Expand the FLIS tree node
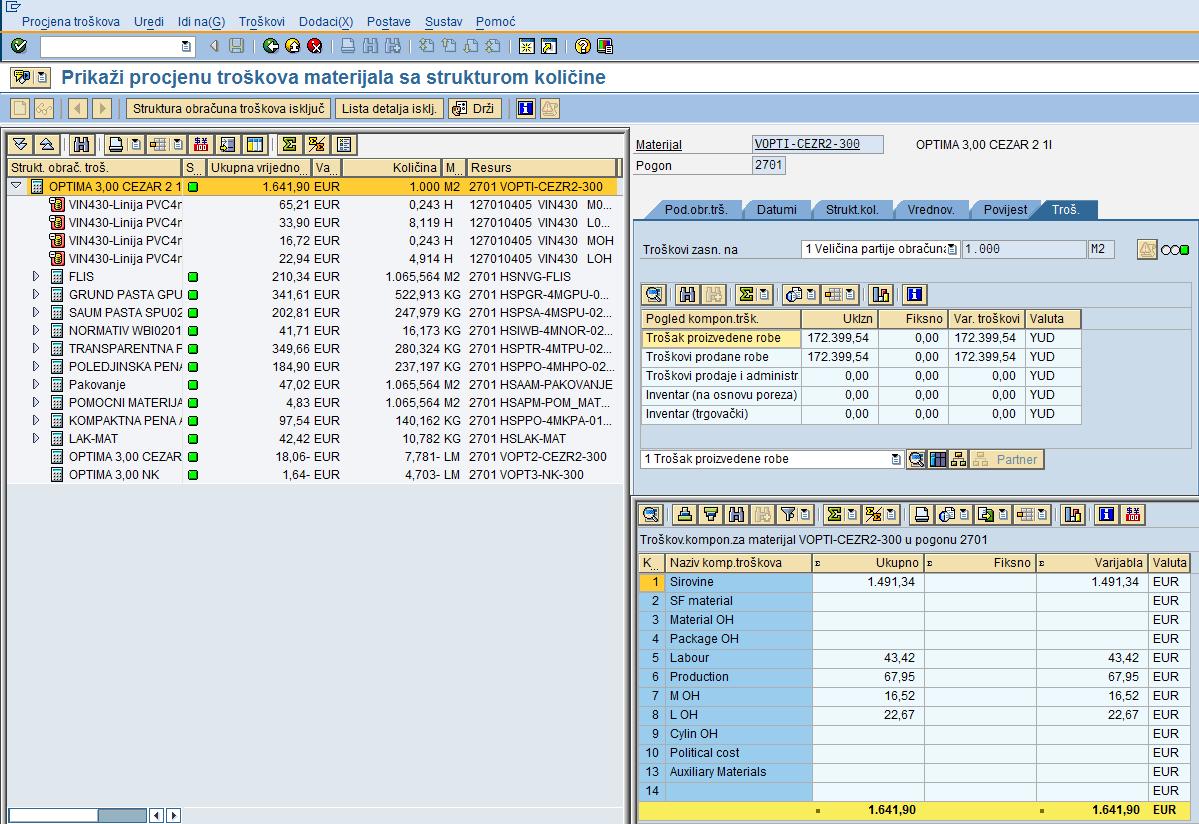This screenshot has width=1199, height=824. click(x=37, y=277)
